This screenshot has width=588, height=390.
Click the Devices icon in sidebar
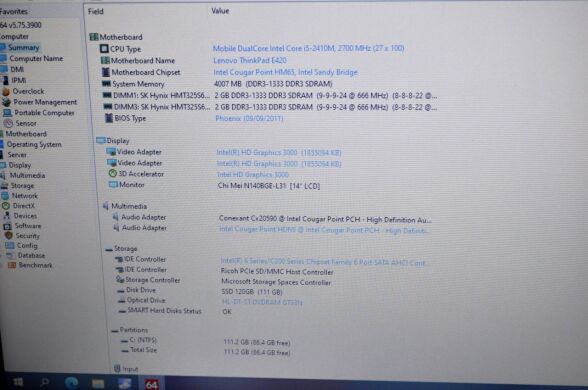pyautogui.click(x=6, y=216)
